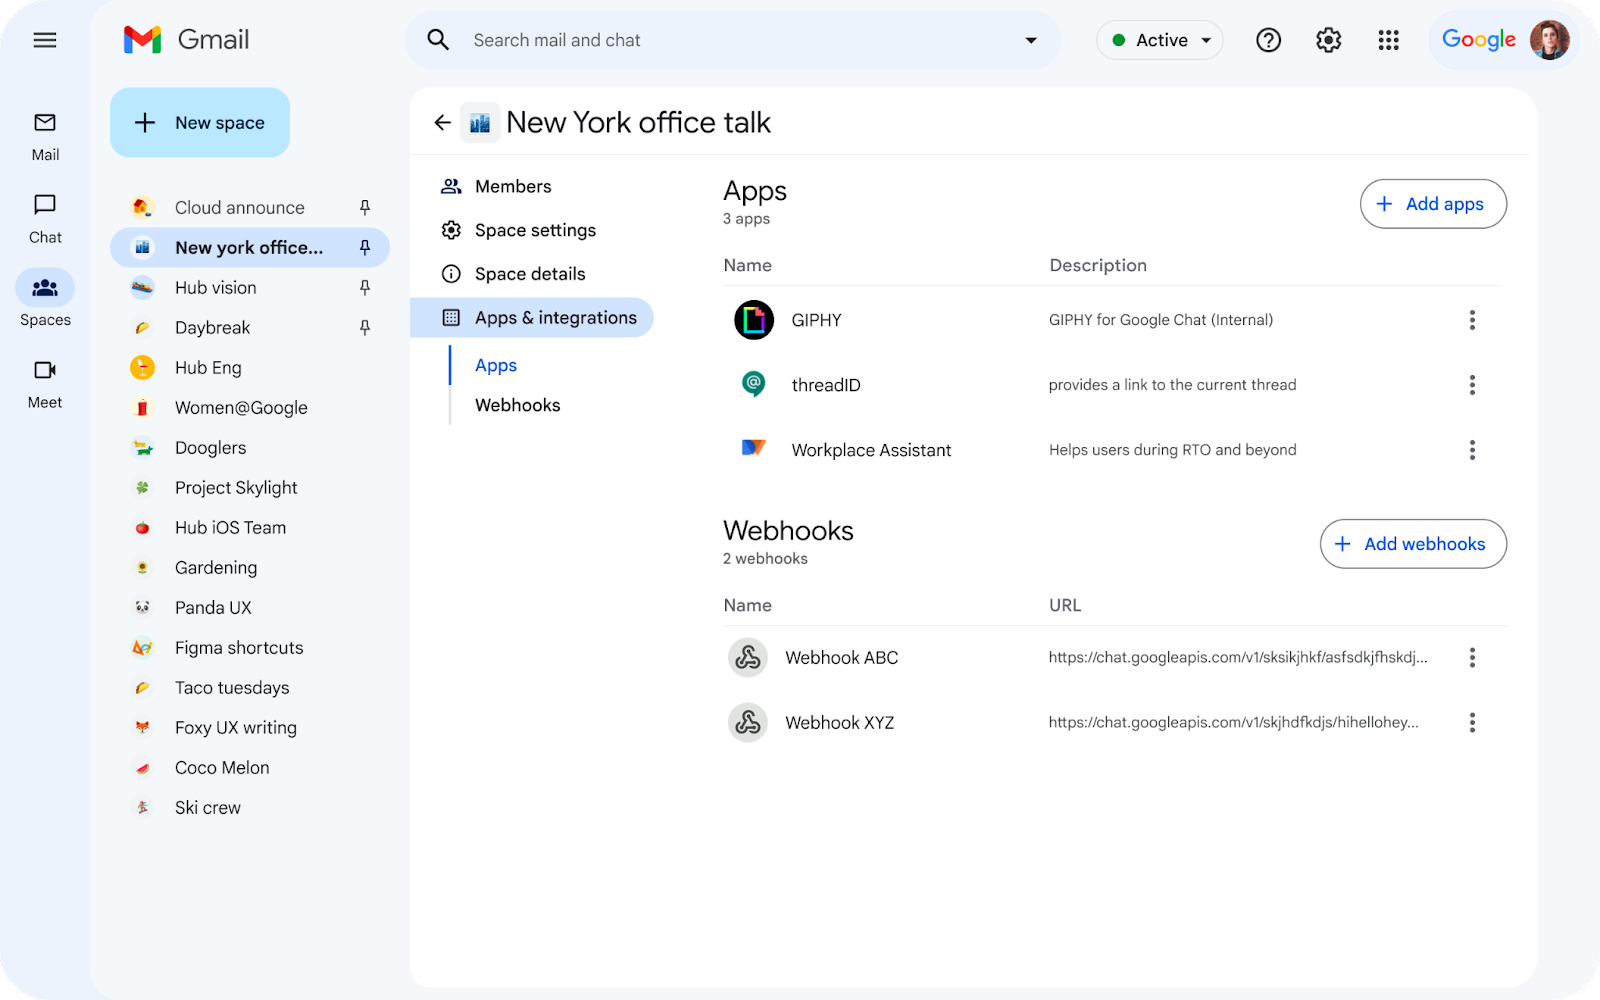Screen dimensions: 1600x1000
Task: Open the Hub Eng space
Action: click(x=250, y=367)
